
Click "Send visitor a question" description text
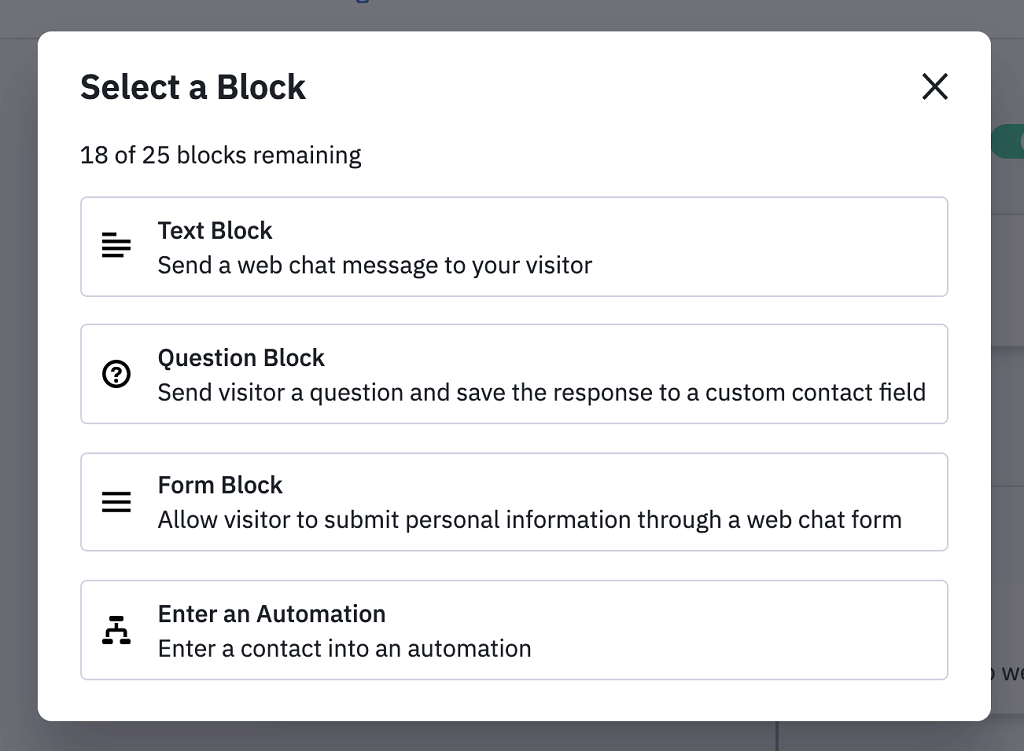click(x=541, y=392)
